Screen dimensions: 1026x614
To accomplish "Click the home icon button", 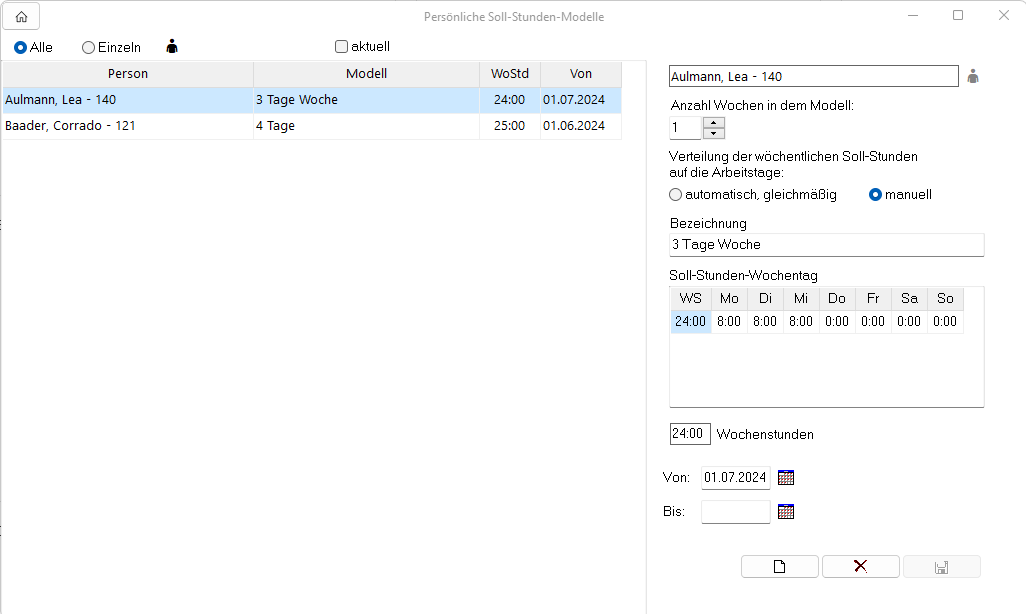I will [21, 16].
